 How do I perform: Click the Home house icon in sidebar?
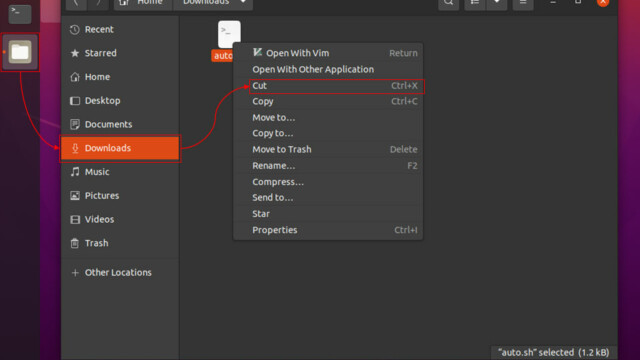click(x=75, y=77)
